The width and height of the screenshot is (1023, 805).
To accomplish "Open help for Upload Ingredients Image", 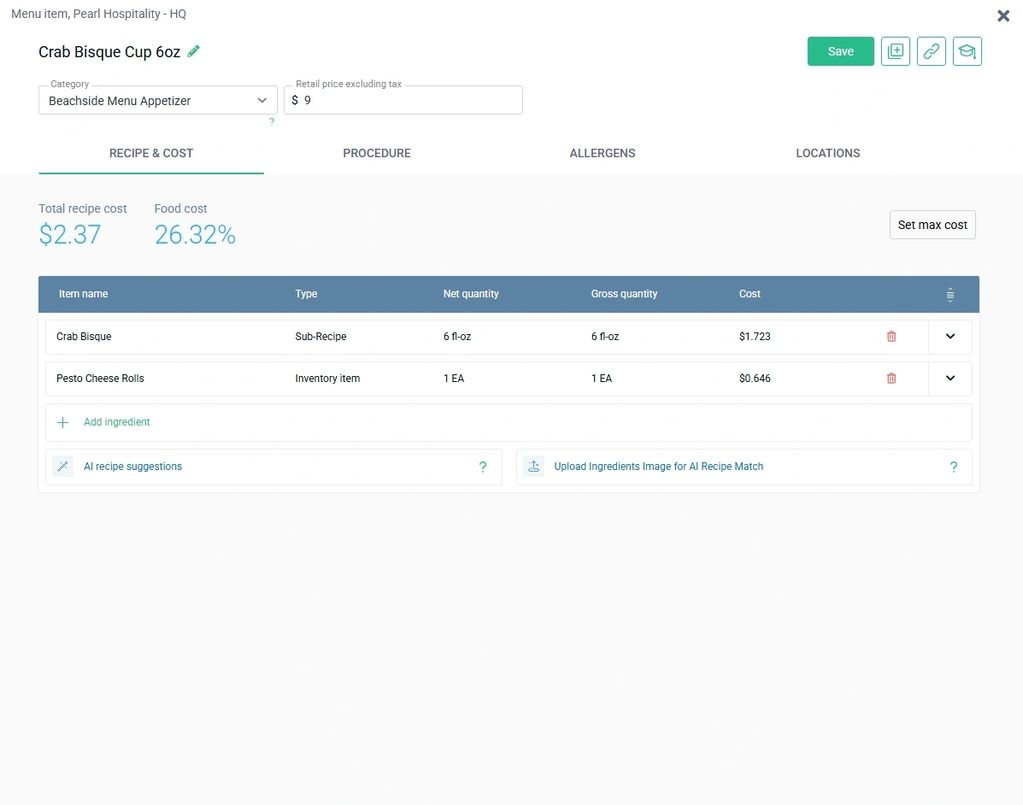I will click(x=953, y=467).
